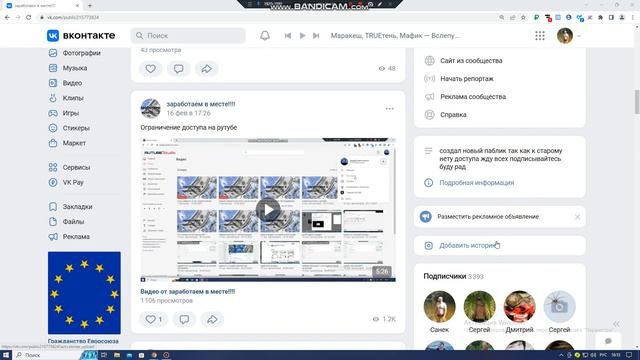Like the Rutube video post
The image size is (640, 360).
[x=153, y=319]
